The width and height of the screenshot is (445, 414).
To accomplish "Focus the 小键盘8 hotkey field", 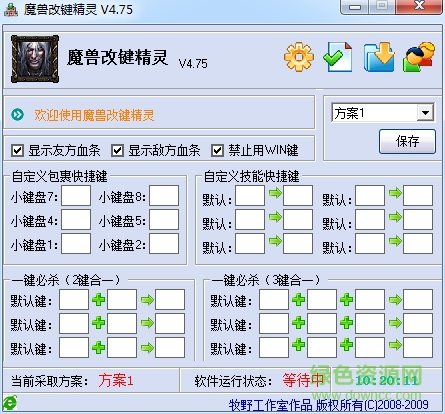I will coord(164,196).
